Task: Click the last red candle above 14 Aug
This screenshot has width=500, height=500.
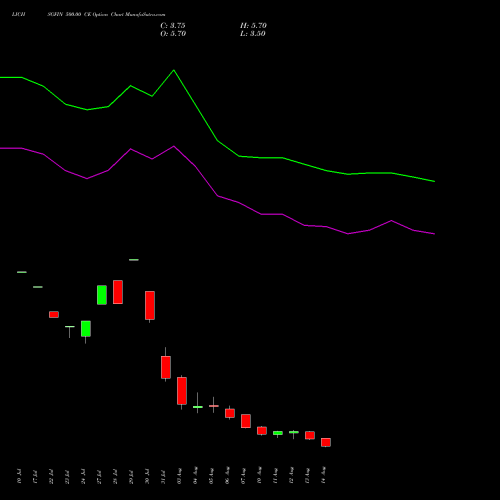Action: pyautogui.click(x=326, y=442)
